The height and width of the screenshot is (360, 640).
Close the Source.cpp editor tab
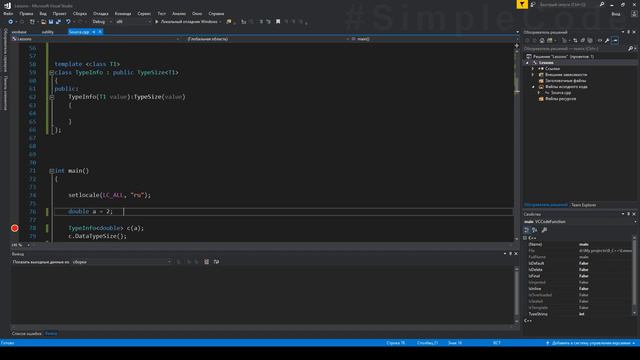pos(100,32)
